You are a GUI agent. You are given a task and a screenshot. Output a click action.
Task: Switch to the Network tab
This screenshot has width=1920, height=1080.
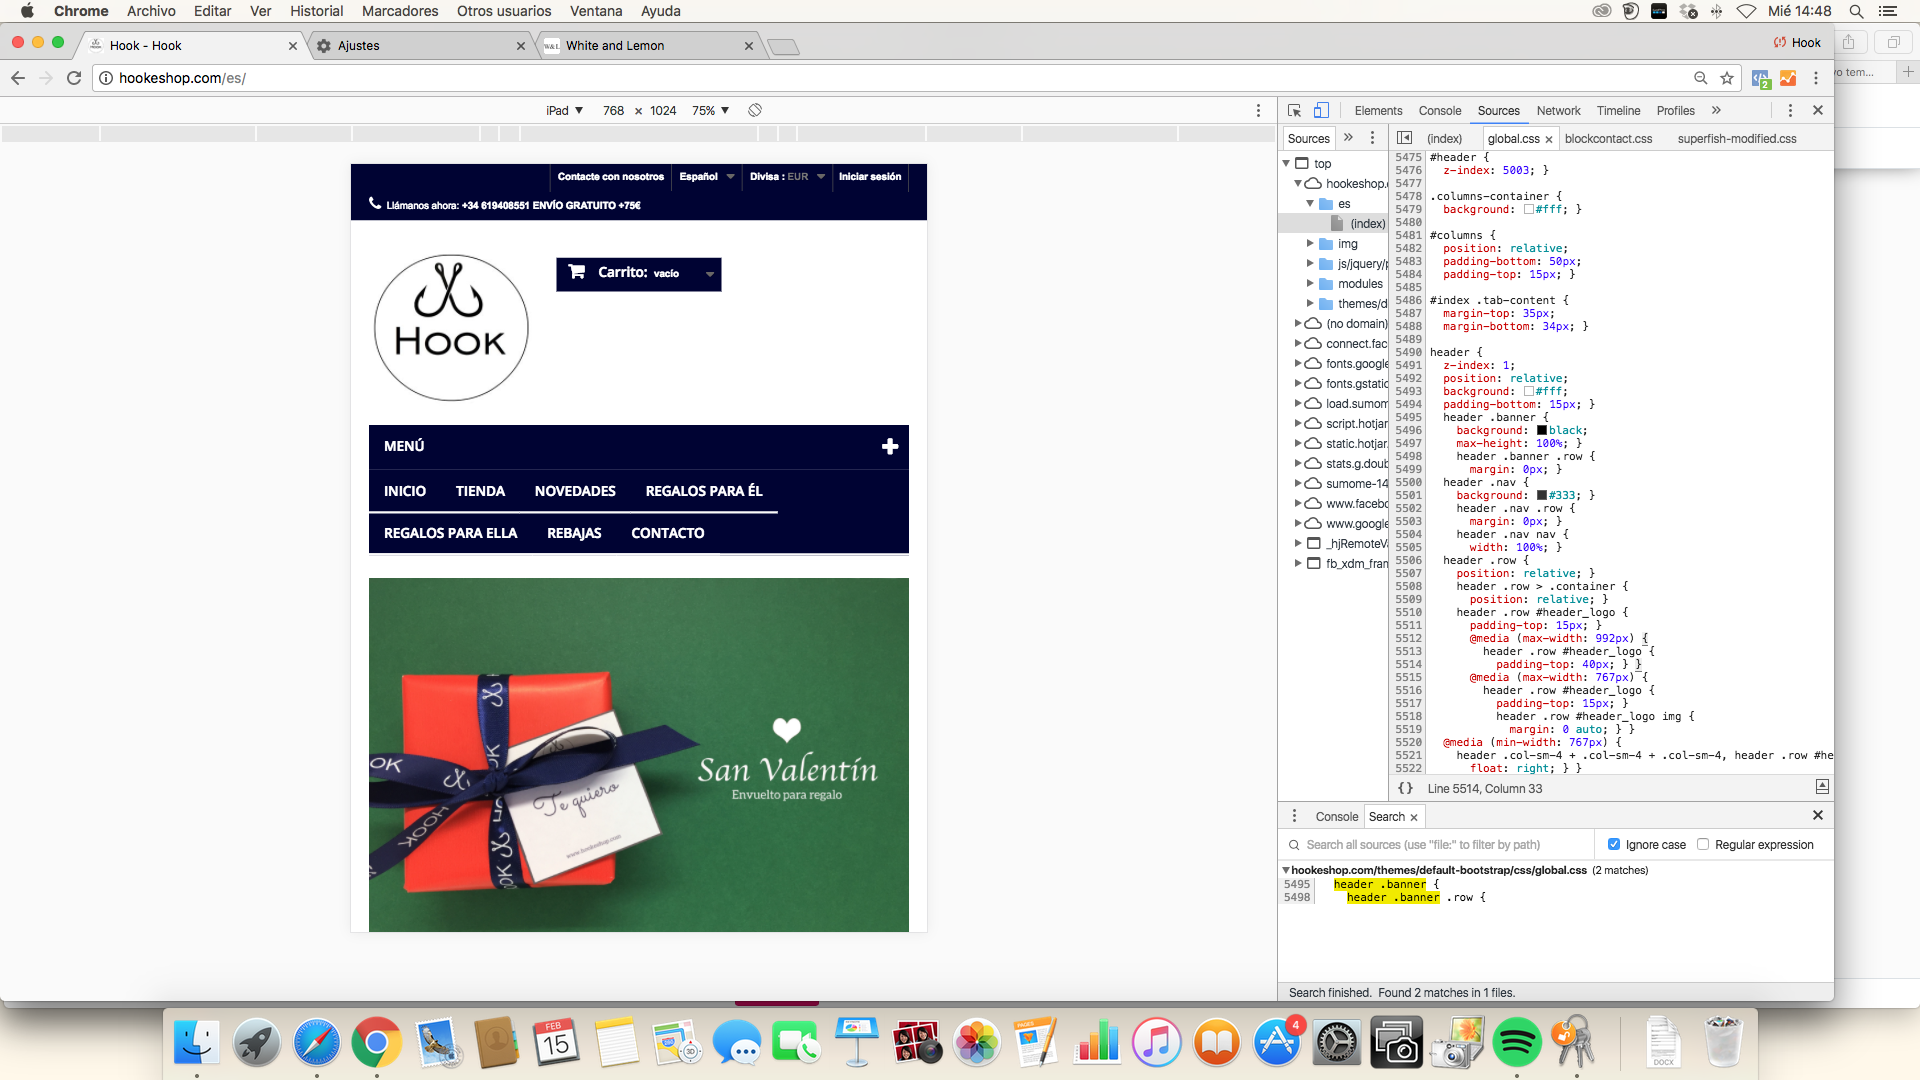click(1558, 111)
